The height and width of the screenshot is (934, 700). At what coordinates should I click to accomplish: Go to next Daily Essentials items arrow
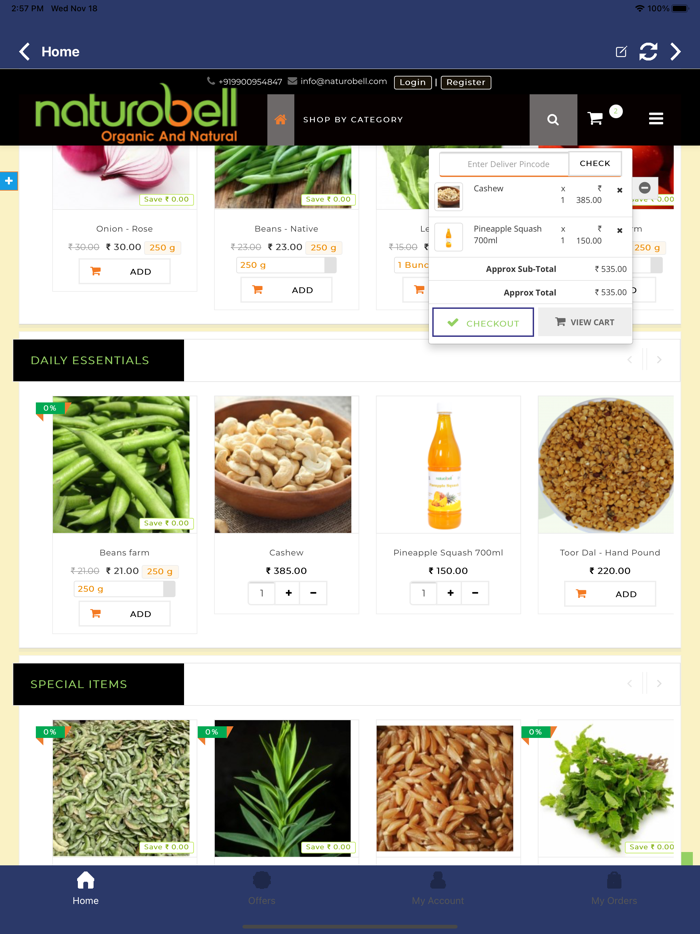point(659,360)
